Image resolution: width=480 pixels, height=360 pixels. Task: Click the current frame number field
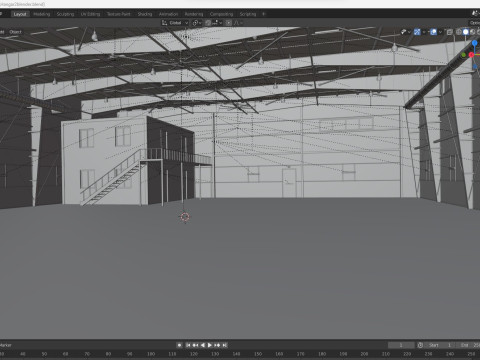click(x=401, y=345)
